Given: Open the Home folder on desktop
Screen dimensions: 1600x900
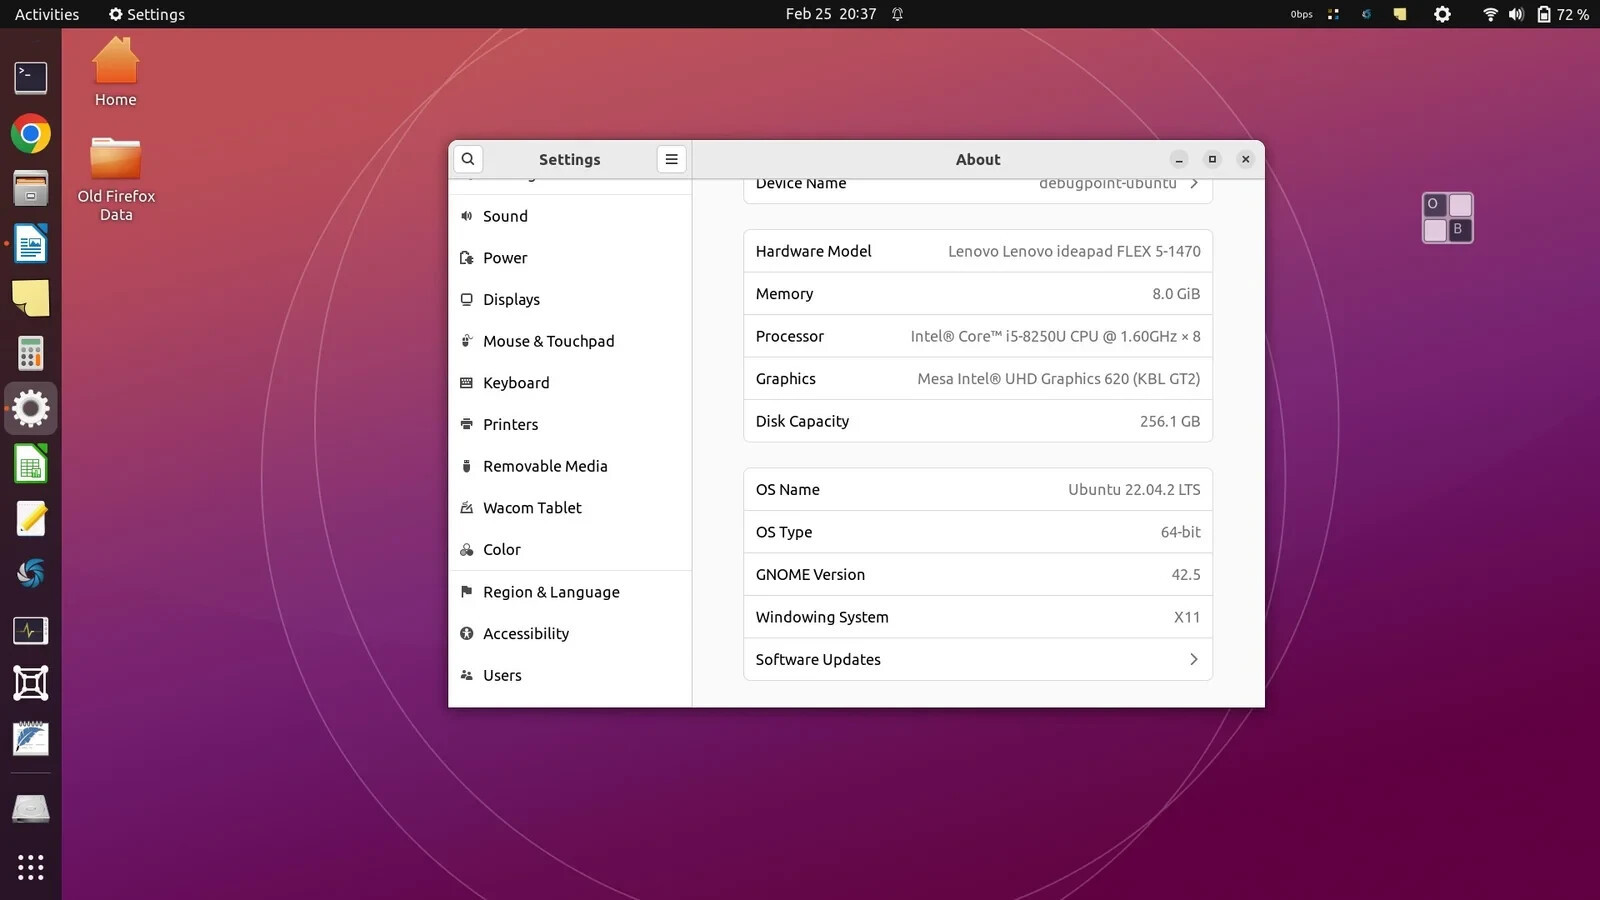Looking at the screenshot, I should click(x=116, y=72).
